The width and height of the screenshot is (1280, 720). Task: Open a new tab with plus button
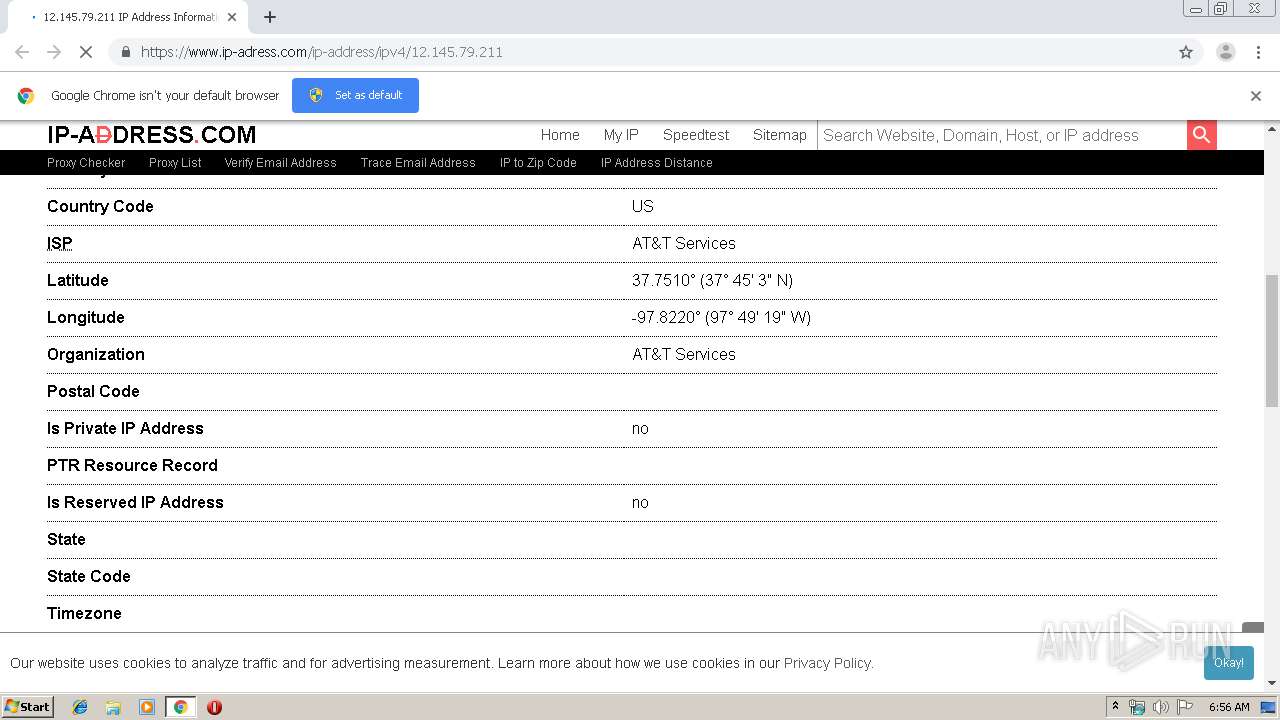point(270,17)
